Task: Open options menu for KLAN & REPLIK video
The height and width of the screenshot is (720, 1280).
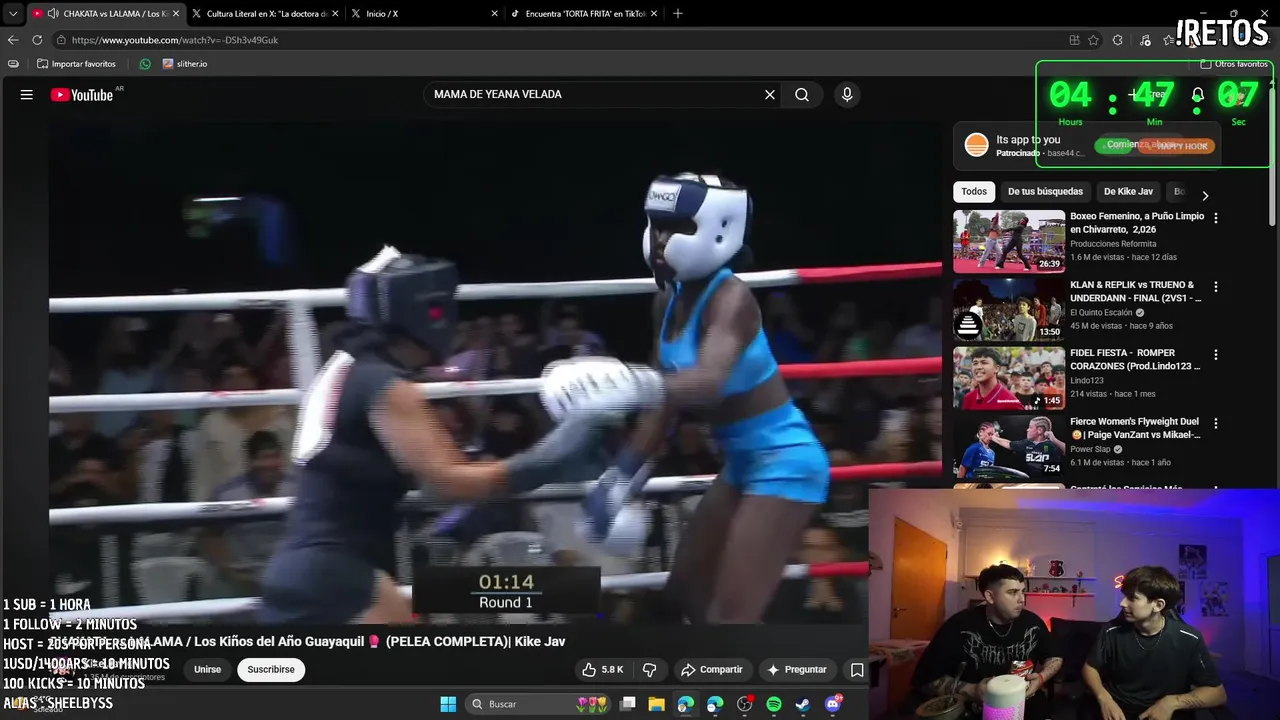Action: point(1216,286)
